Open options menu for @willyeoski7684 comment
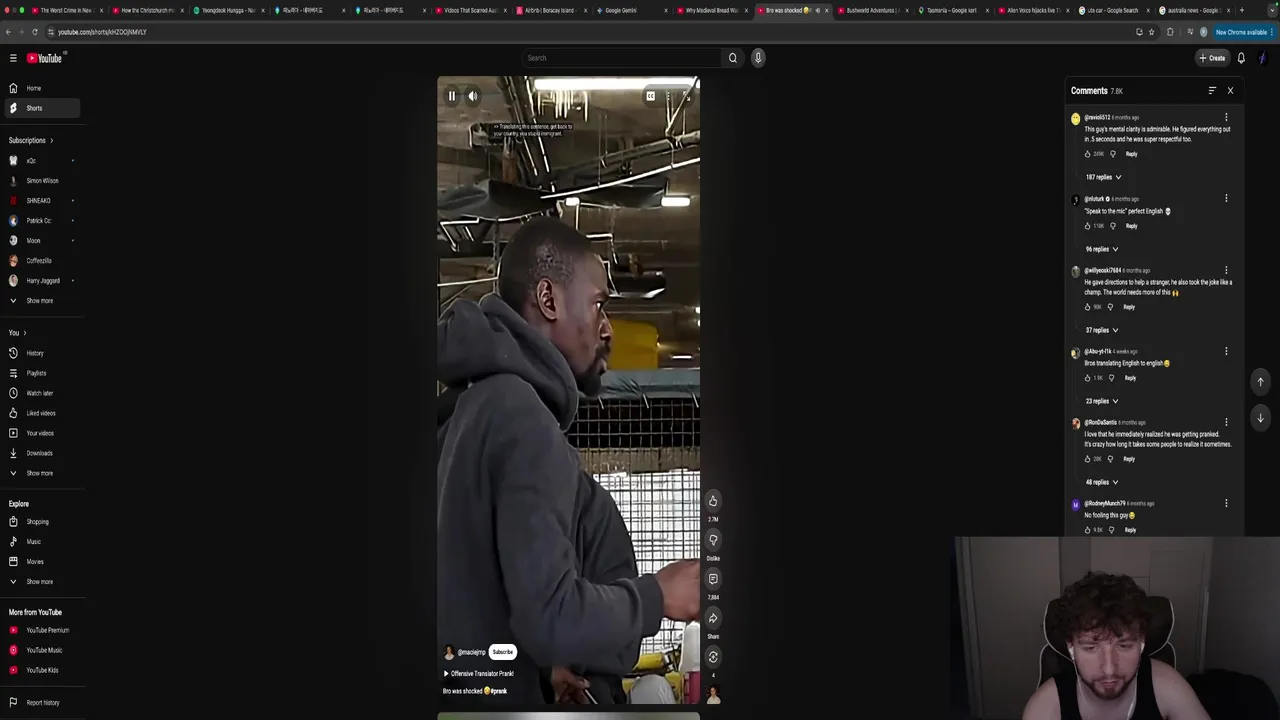This screenshot has width=1280, height=720. [x=1226, y=270]
